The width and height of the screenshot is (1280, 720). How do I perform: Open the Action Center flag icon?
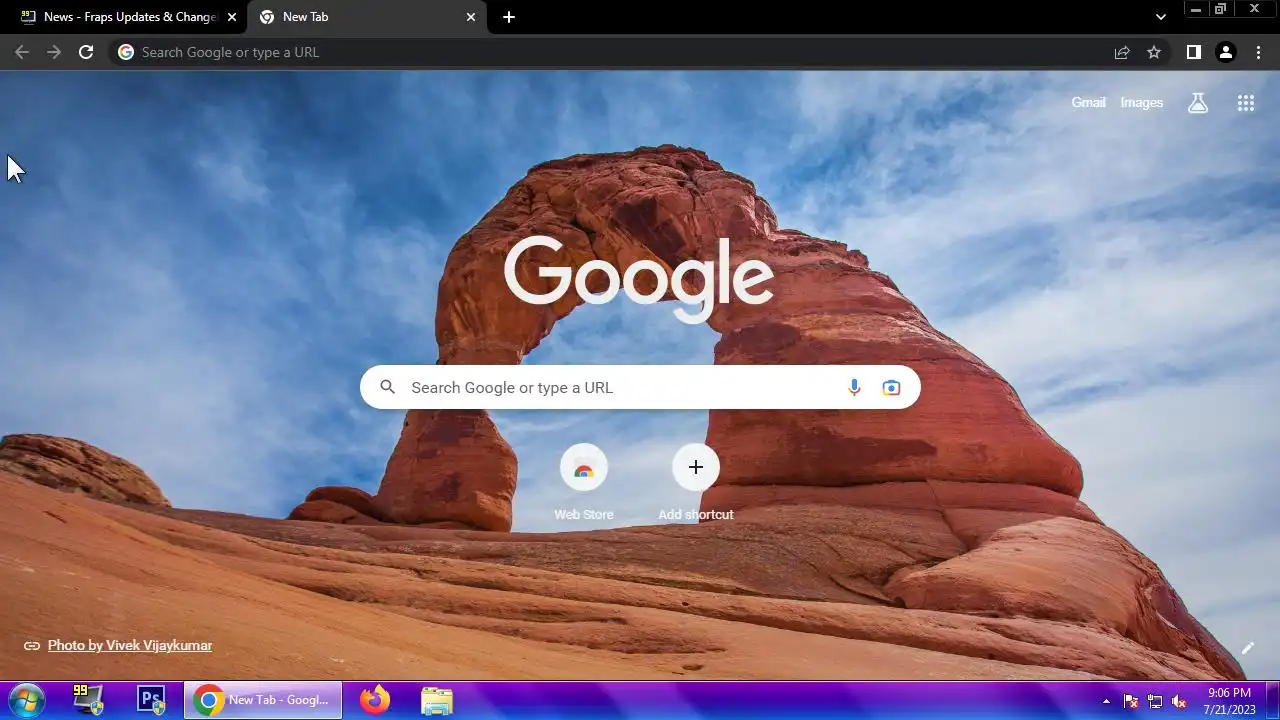coord(1131,701)
